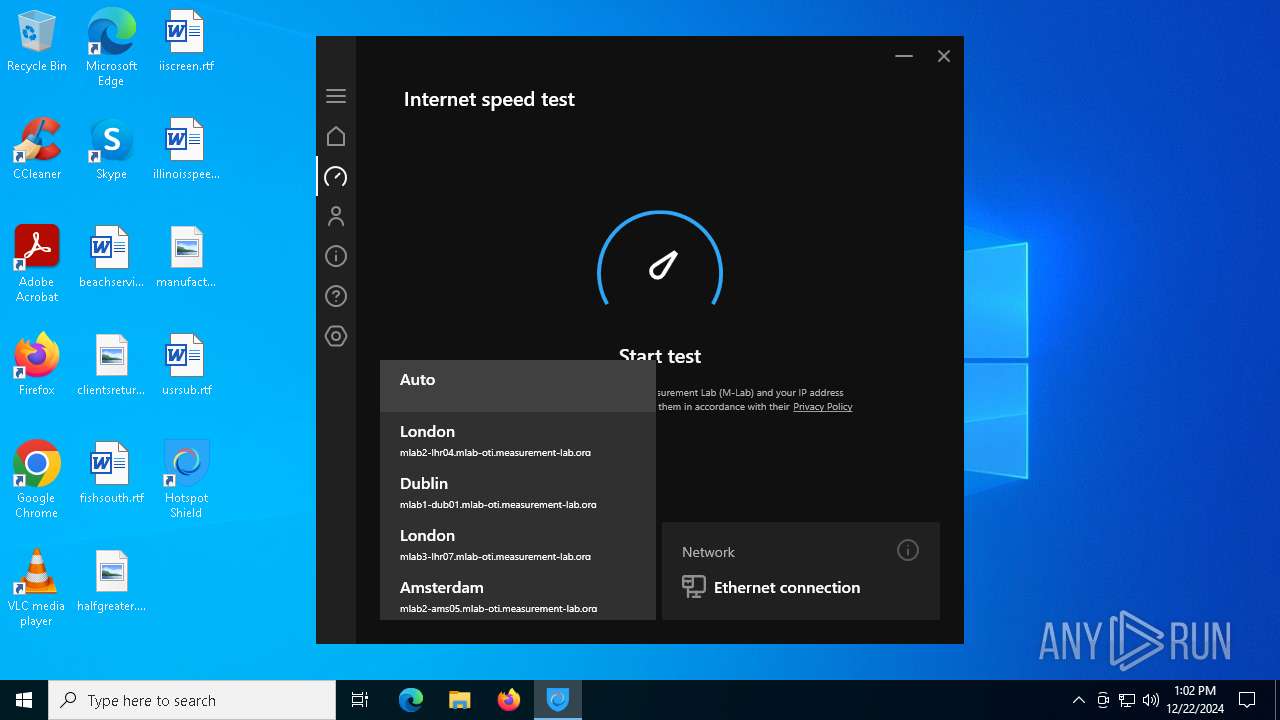
Task: Open iiscreen.rtf desktop file
Action: click(186, 42)
